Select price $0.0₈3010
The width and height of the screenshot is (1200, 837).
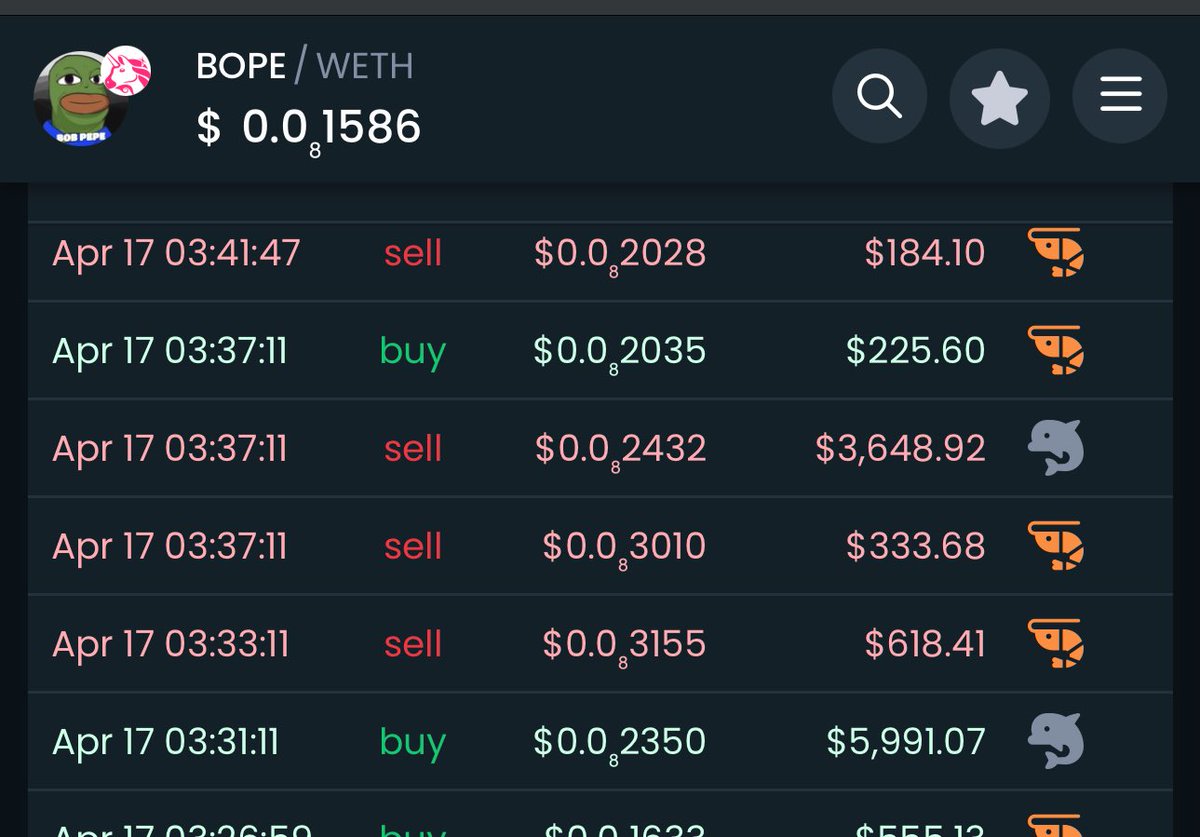click(x=624, y=549)
